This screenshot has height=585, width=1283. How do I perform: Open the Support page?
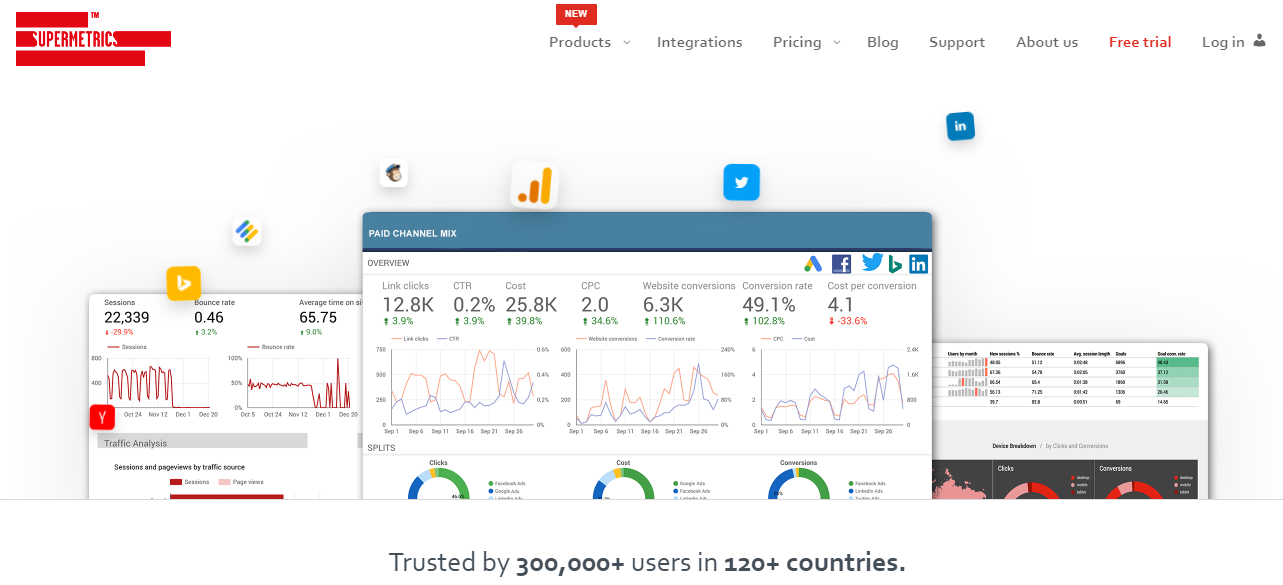click(957, 42)
